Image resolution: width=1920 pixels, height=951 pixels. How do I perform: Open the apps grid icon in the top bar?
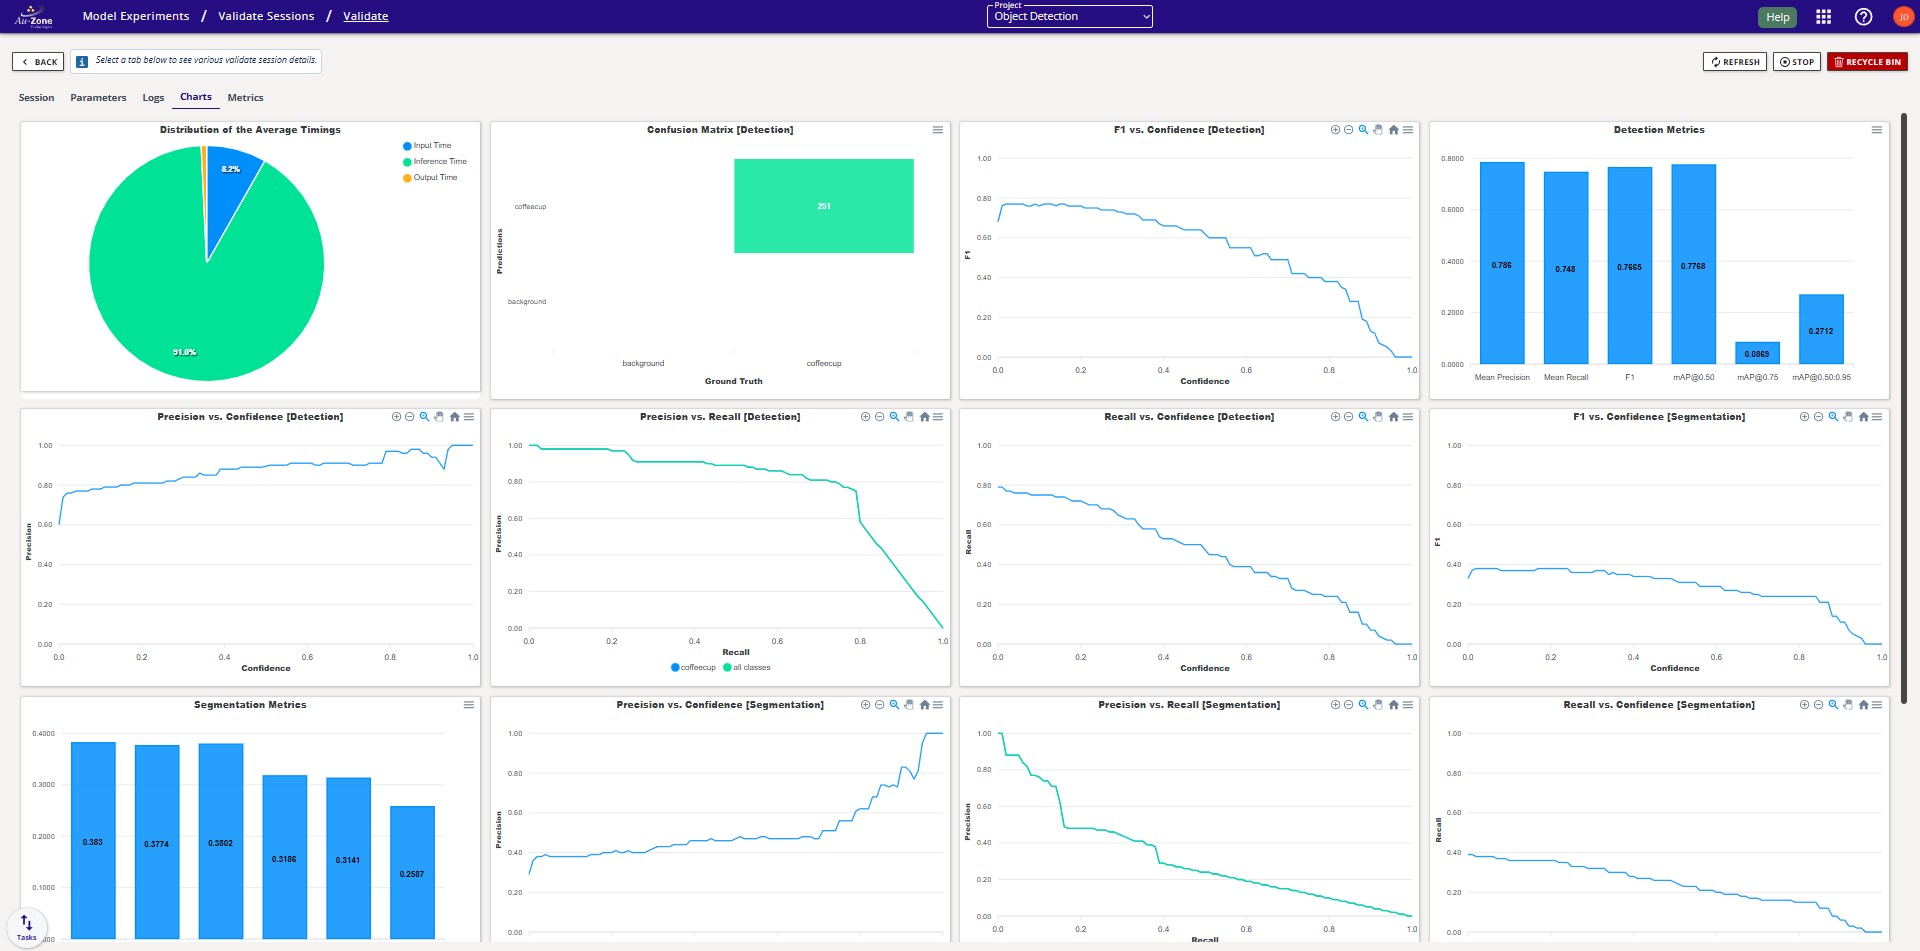coord(1823,16)
